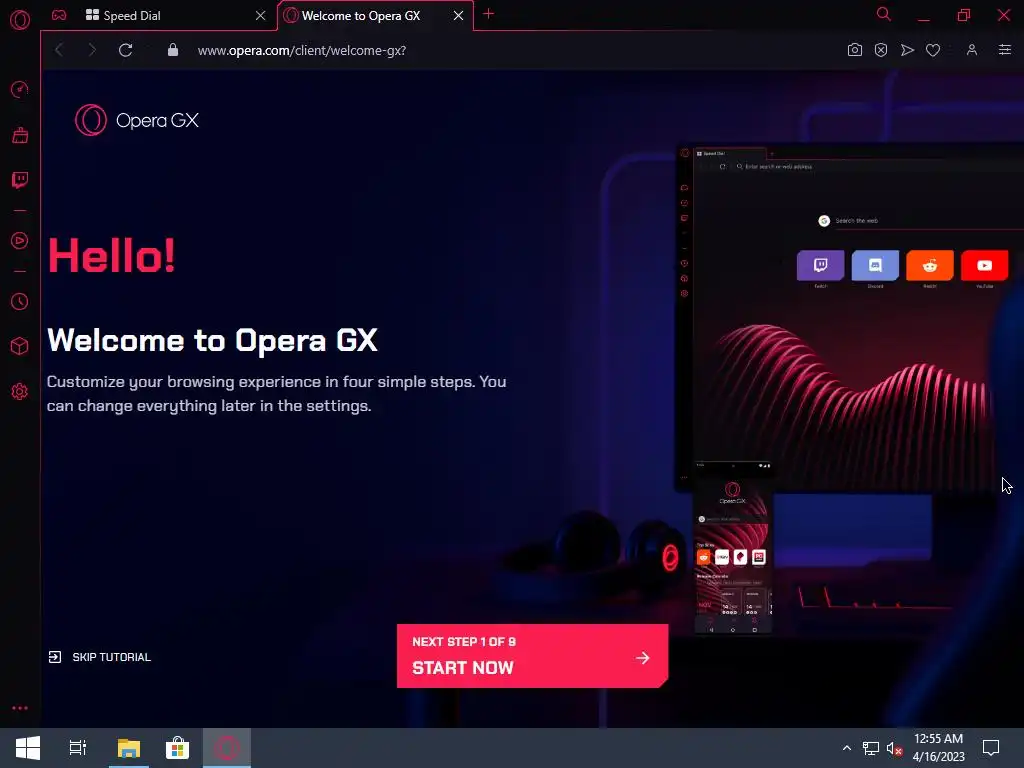1024x768 pixels.
Task: Add page to bookmarks heart icon
Action: click(x=933, y=50)
